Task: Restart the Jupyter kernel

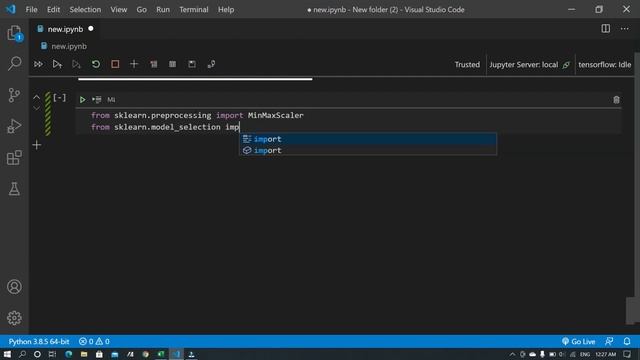Action: coord(96,64)
